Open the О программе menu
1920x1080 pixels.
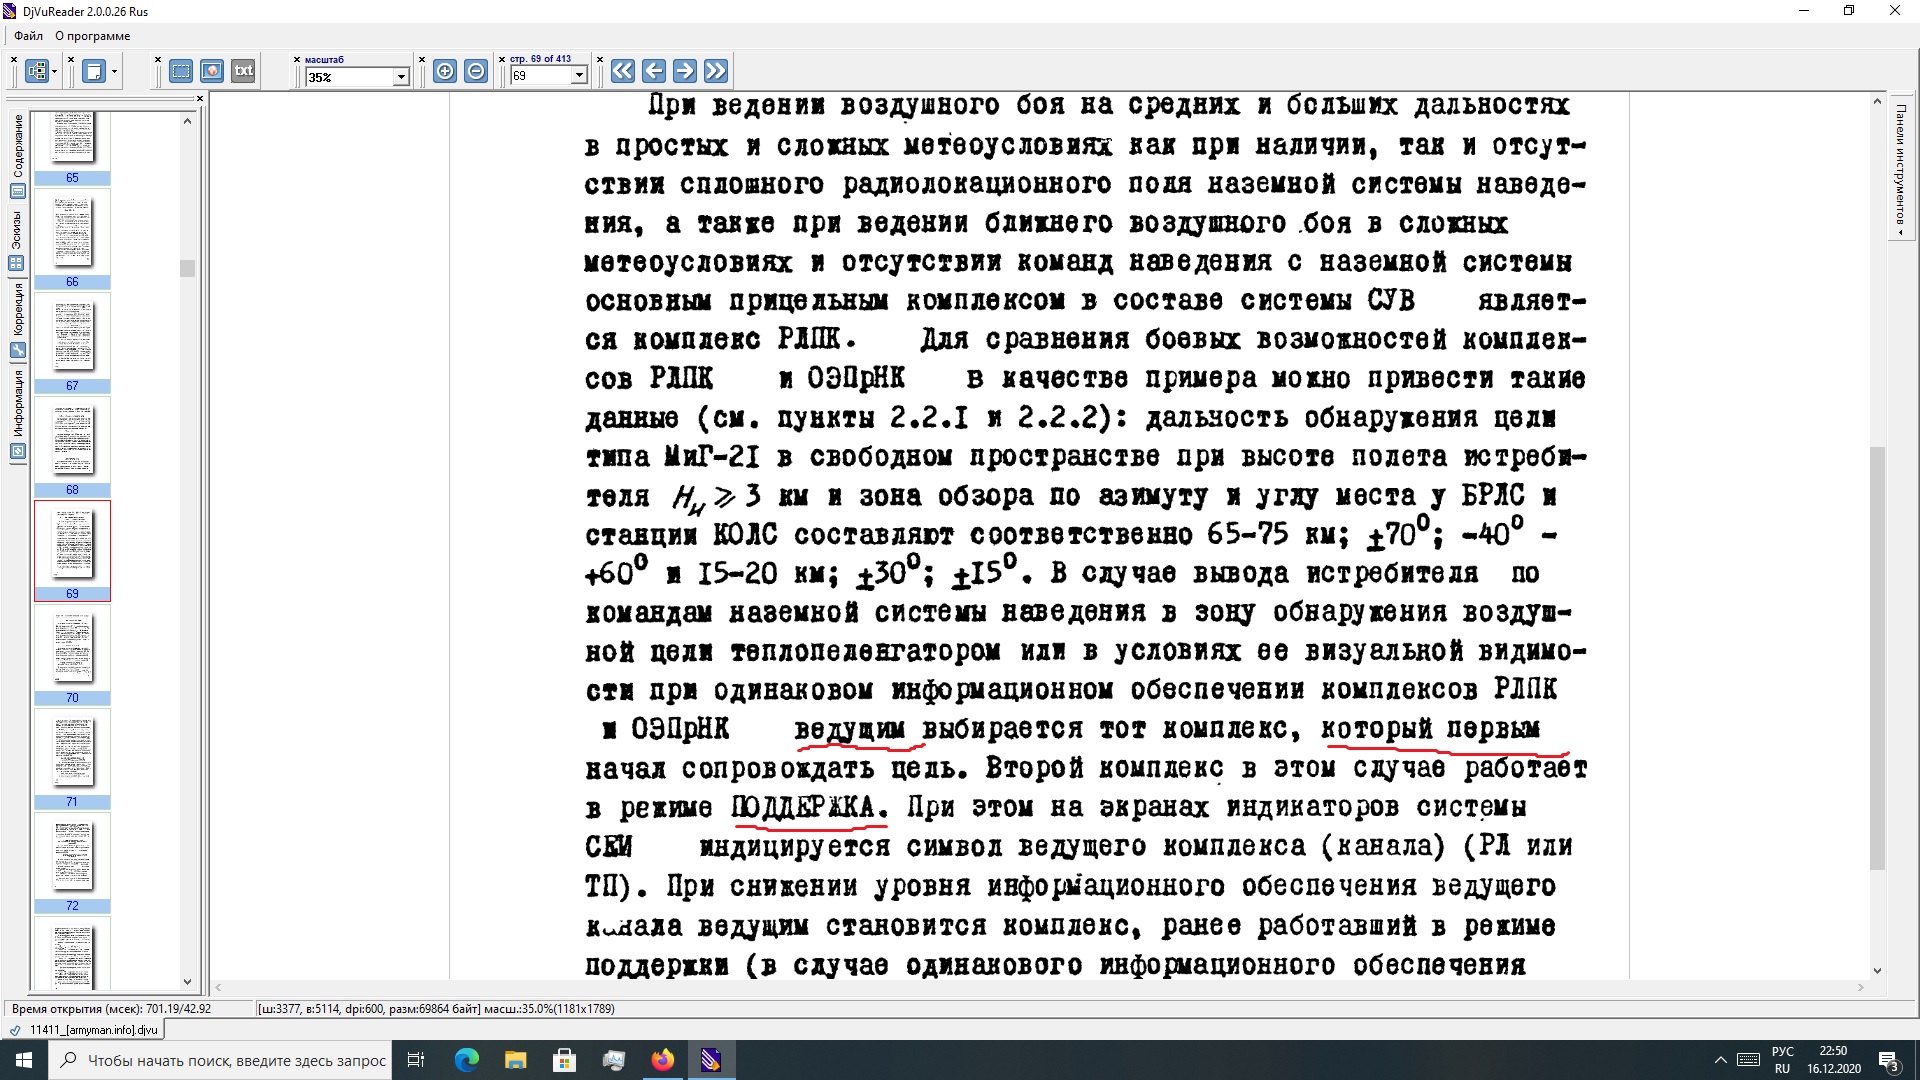92,36
